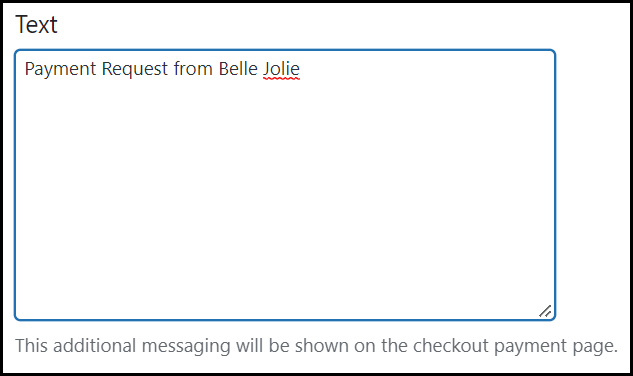Click the word additional below the textarea
The width and height of the screenshot is (633, 376).
coord(94,346)
